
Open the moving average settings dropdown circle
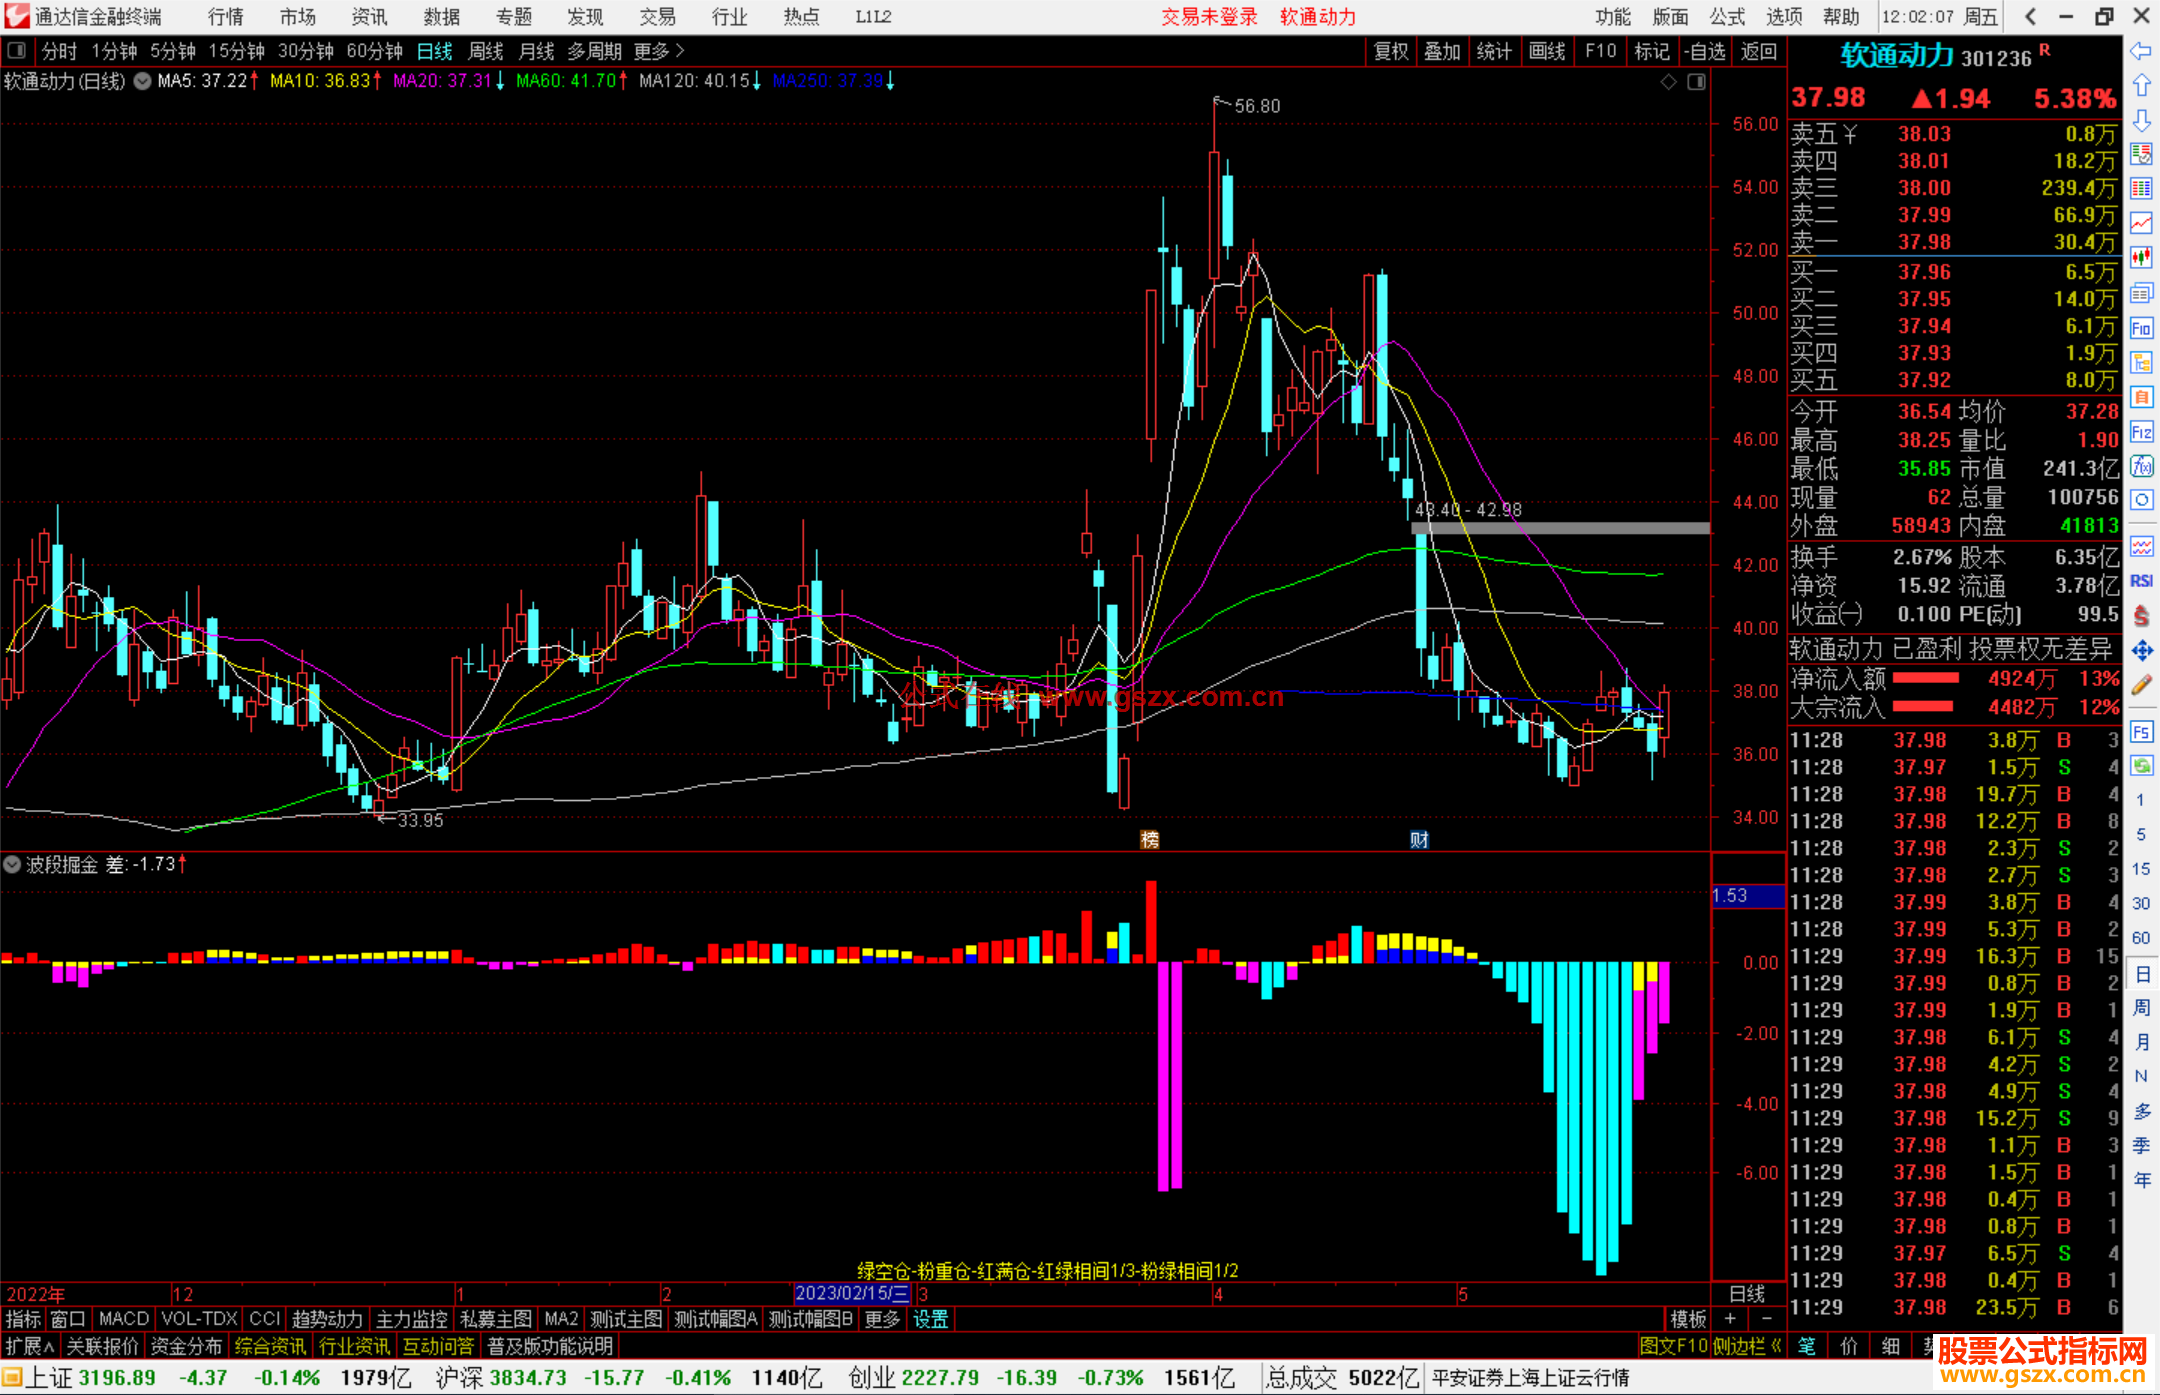point(143,82)
